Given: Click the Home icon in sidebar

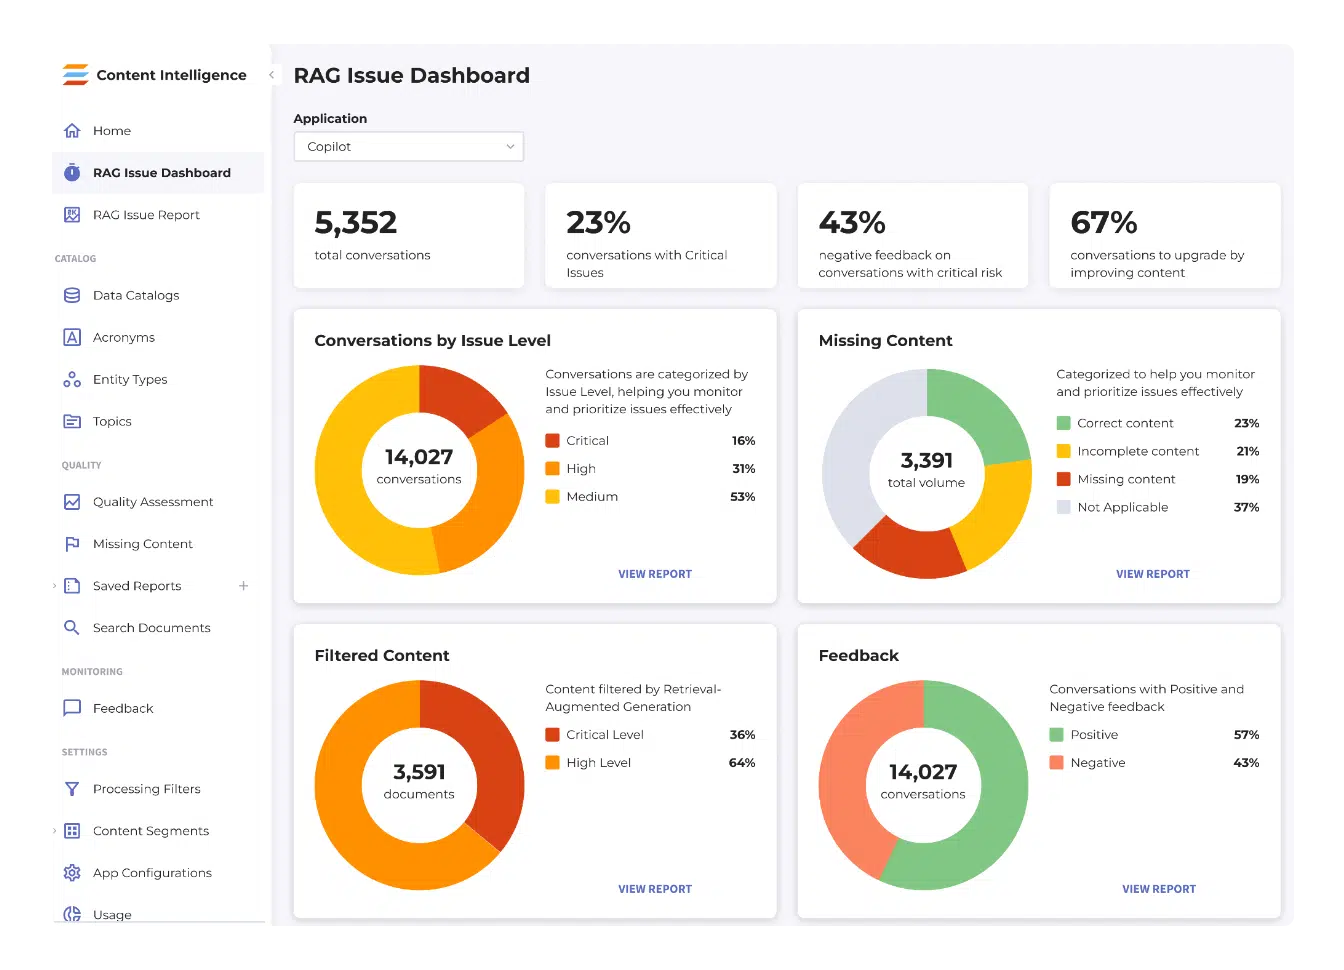Looking at the screenshot, I should [x=72, y=131].
